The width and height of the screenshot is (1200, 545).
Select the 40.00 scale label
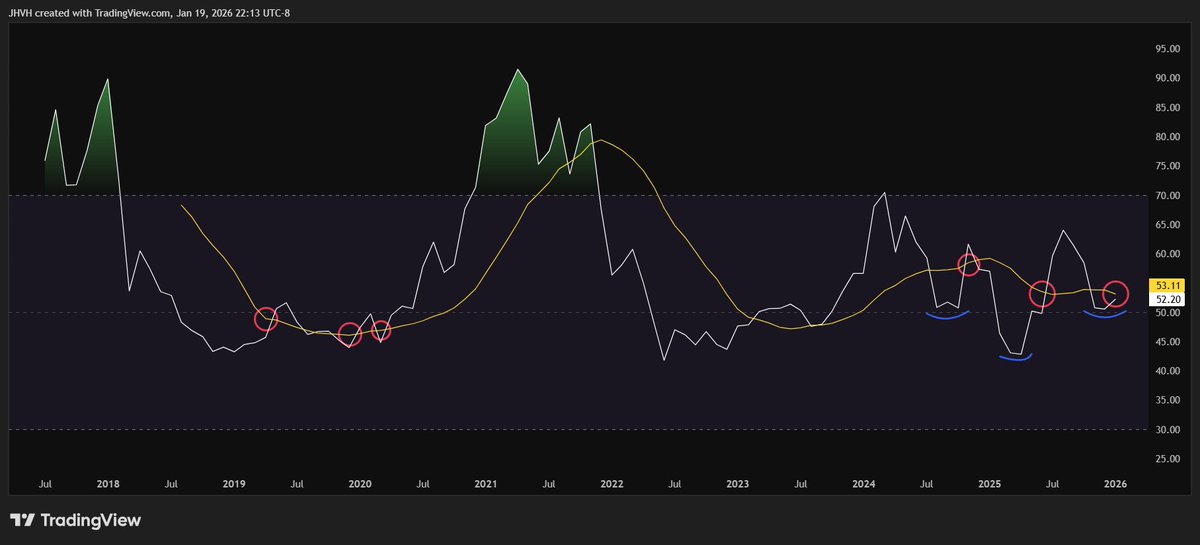coord(1168,371)
